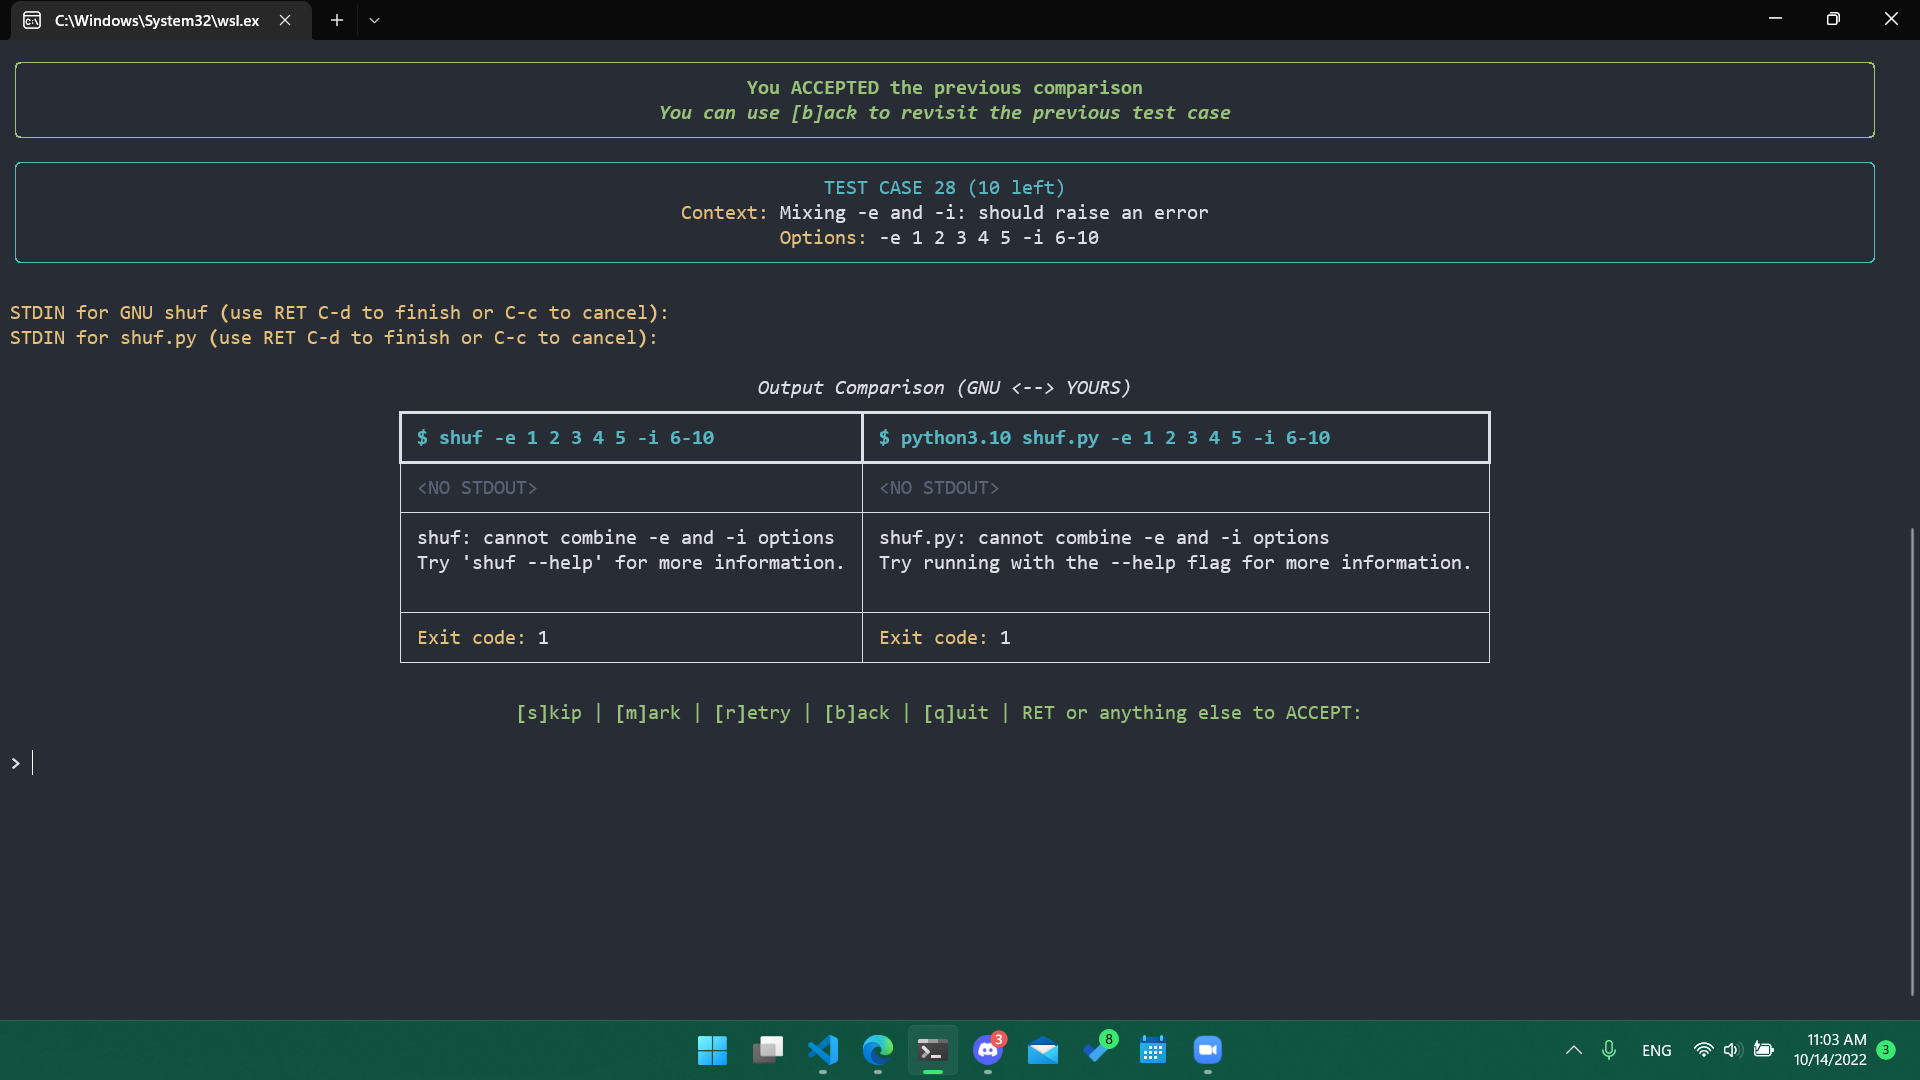Screen dimensions: 1920x1080
Task: Open the Wi-Fi network tray icon
Action: point(1703,1050)
